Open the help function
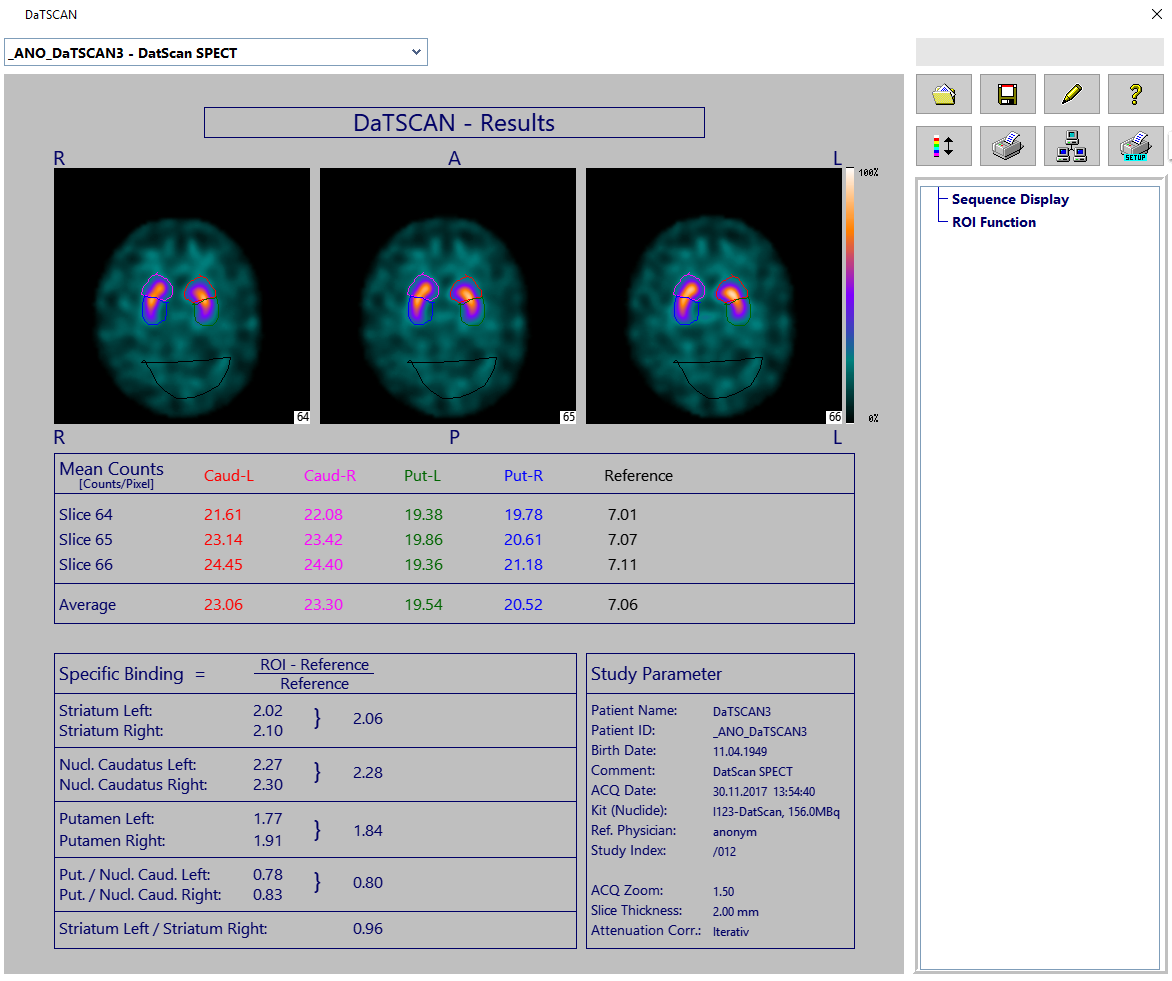The width and height of the screenshot is (1172, 981). [x=1135, y=93]
